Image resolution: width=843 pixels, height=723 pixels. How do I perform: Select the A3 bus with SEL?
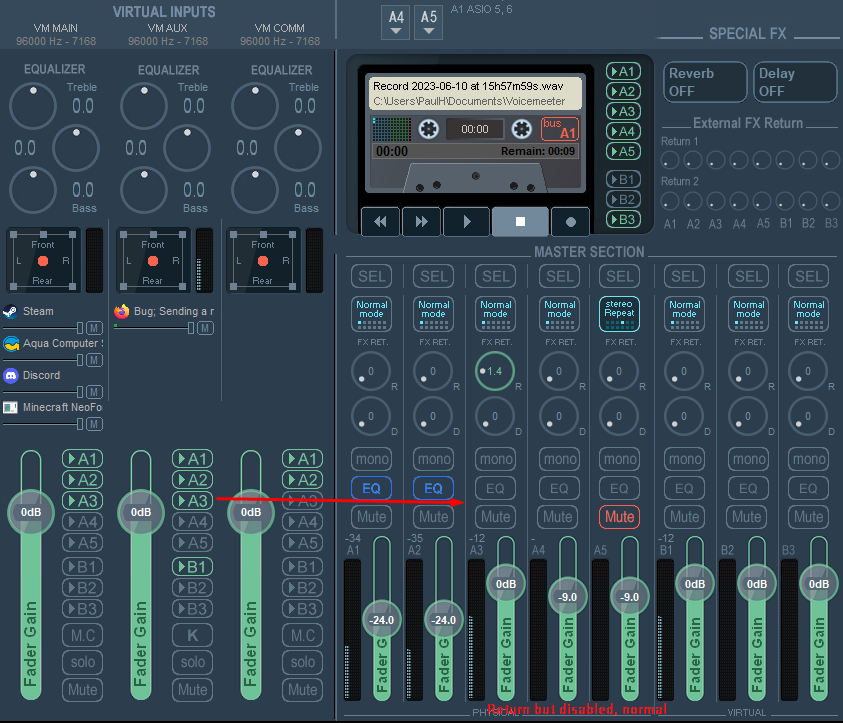pyautogui.click(x=495, y=276)
